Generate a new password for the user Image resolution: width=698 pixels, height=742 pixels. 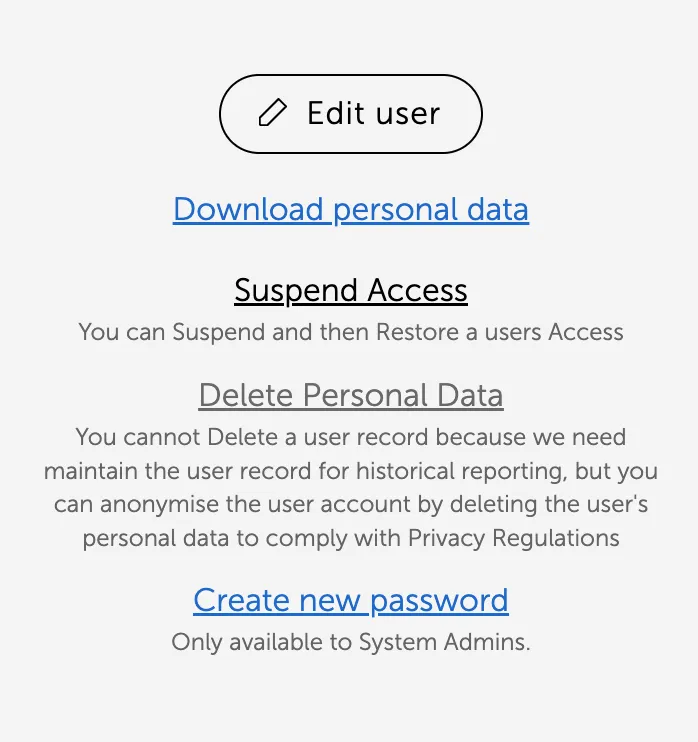click(350, 600)
